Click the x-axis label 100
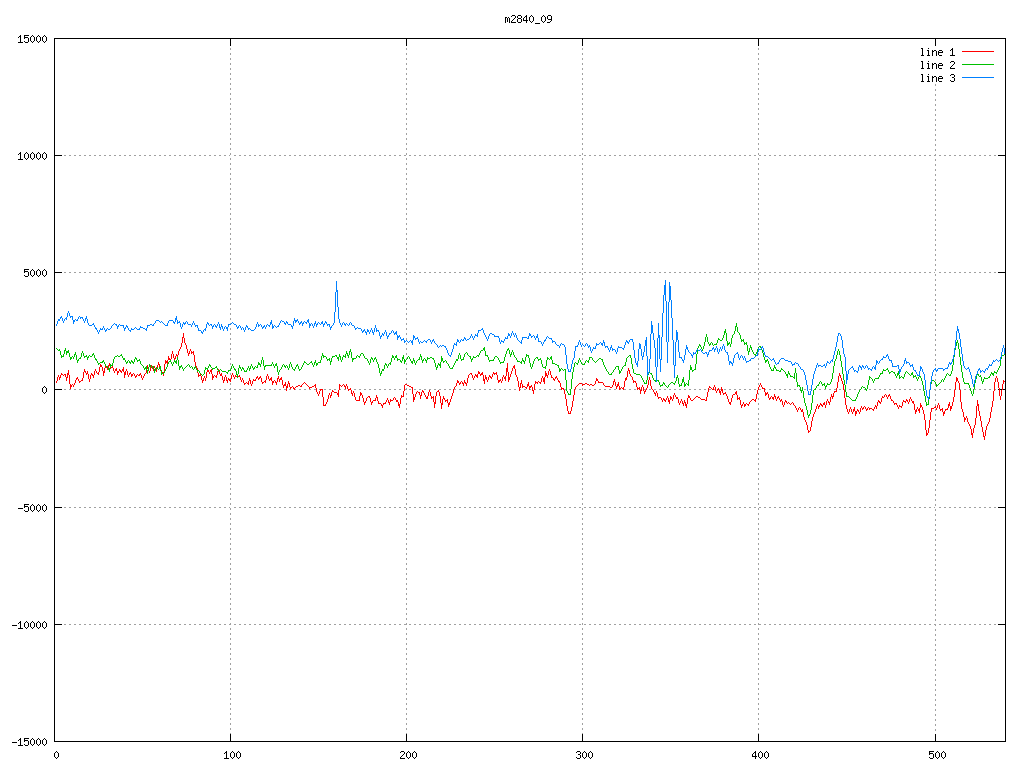The height and width of the screenshot is (768, 1024). 232,756
